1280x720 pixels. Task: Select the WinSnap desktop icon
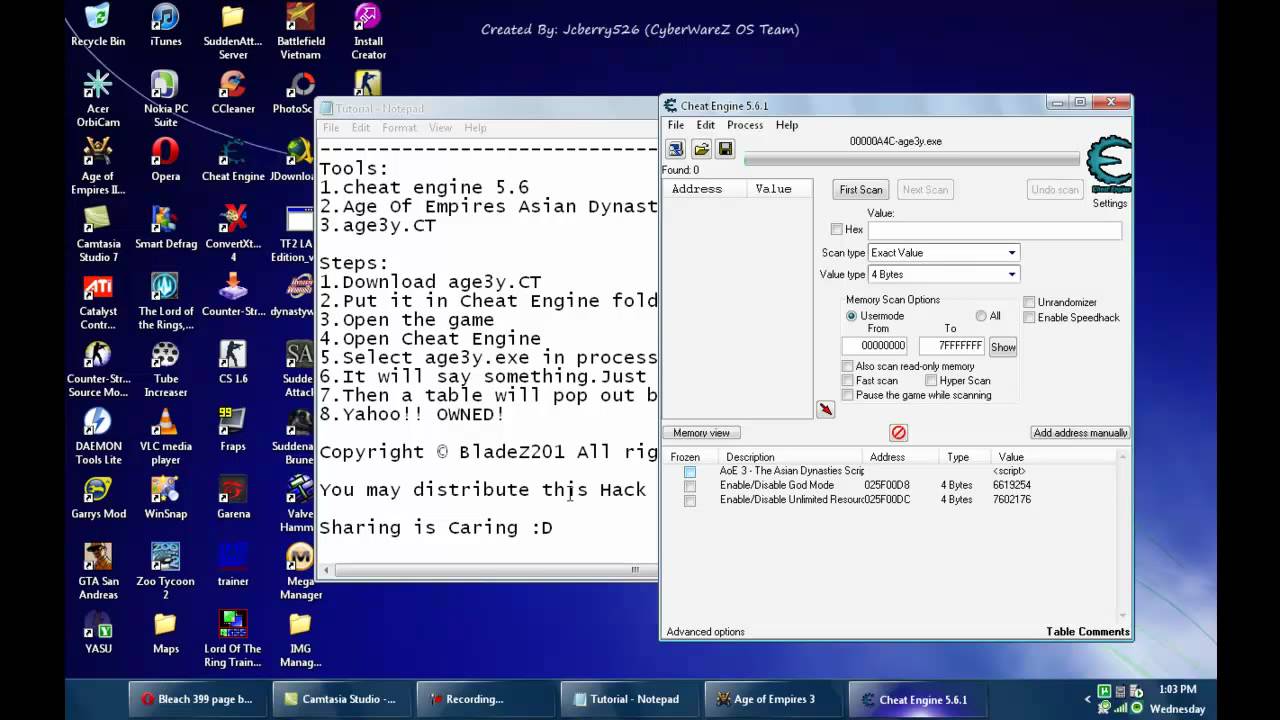pyautogui.click(x=165, y=499)
